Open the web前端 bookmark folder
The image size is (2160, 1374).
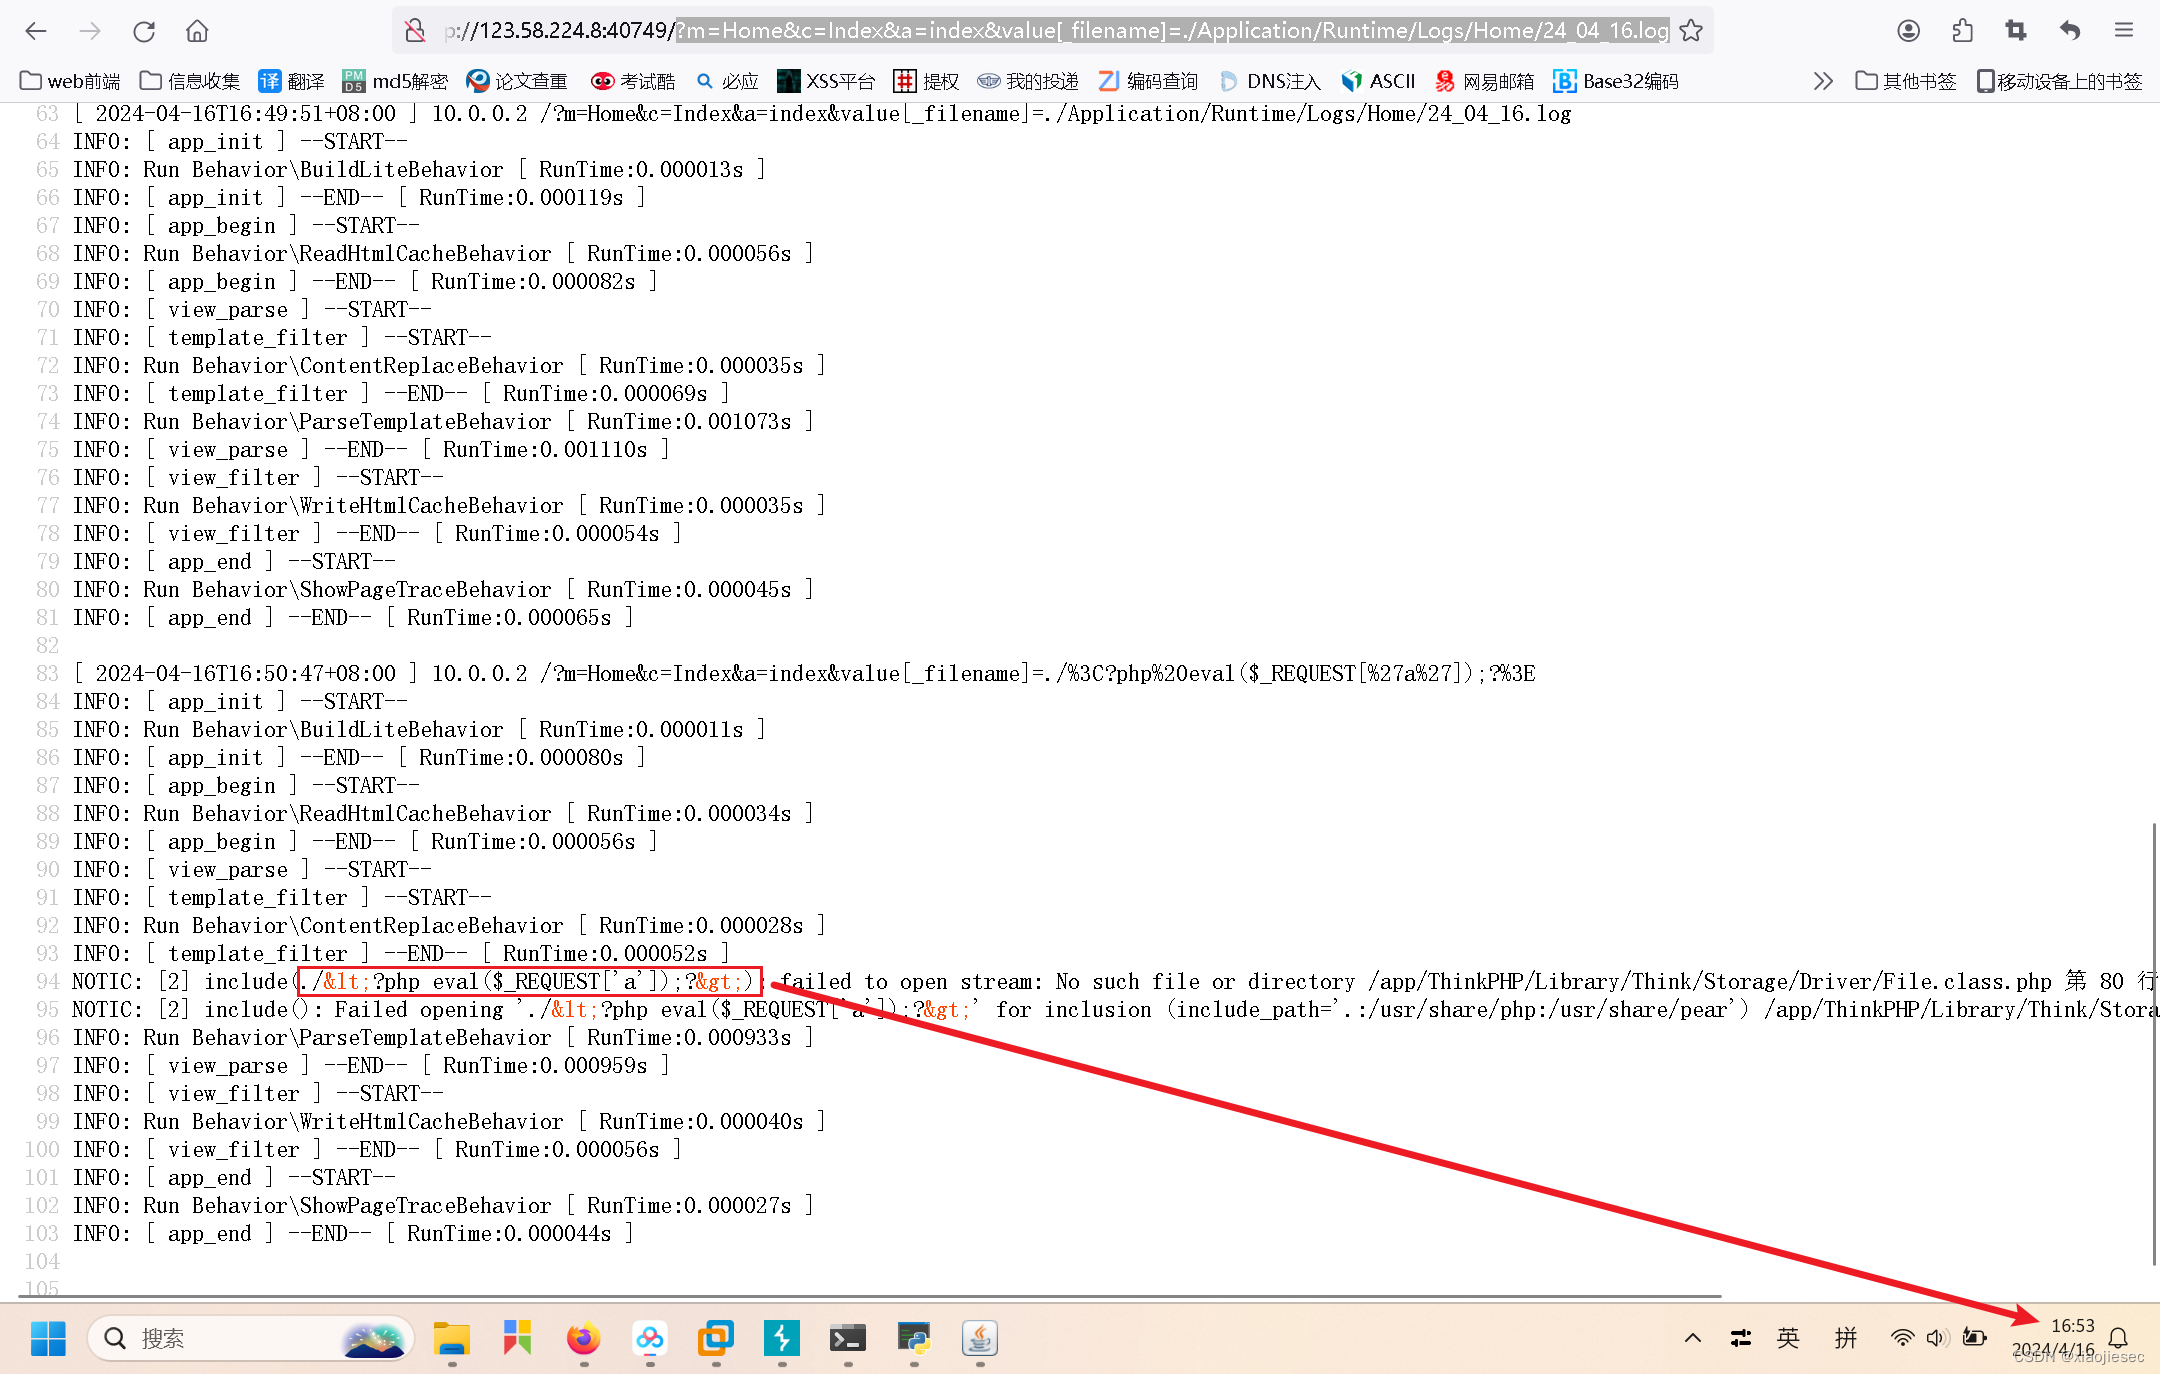[70, 81]
